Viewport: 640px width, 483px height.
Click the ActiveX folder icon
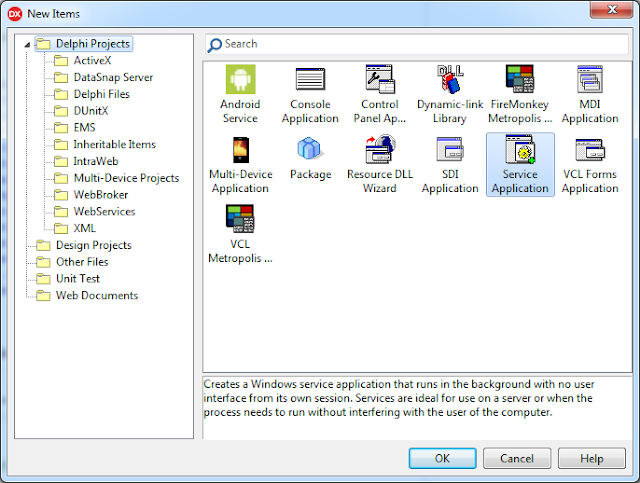click(x=61, y=61)
